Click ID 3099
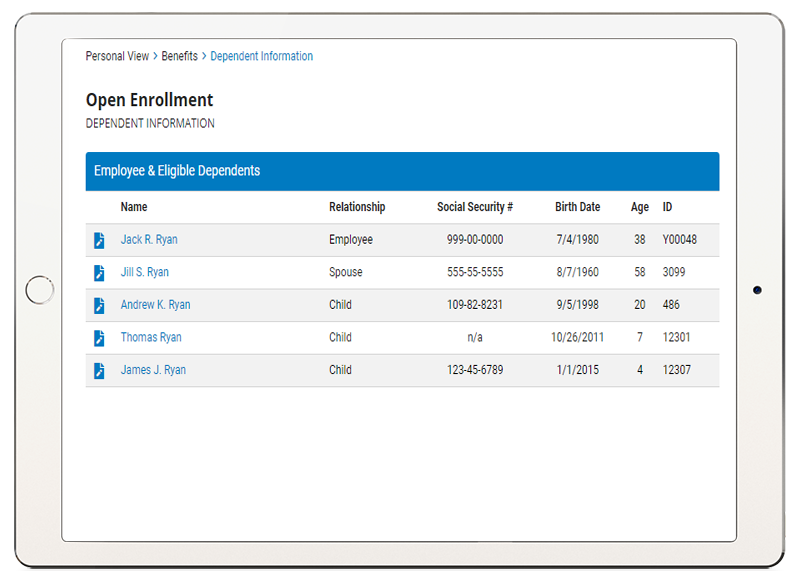This screenshot has height=571, width=800. click(x=674, y=272)
